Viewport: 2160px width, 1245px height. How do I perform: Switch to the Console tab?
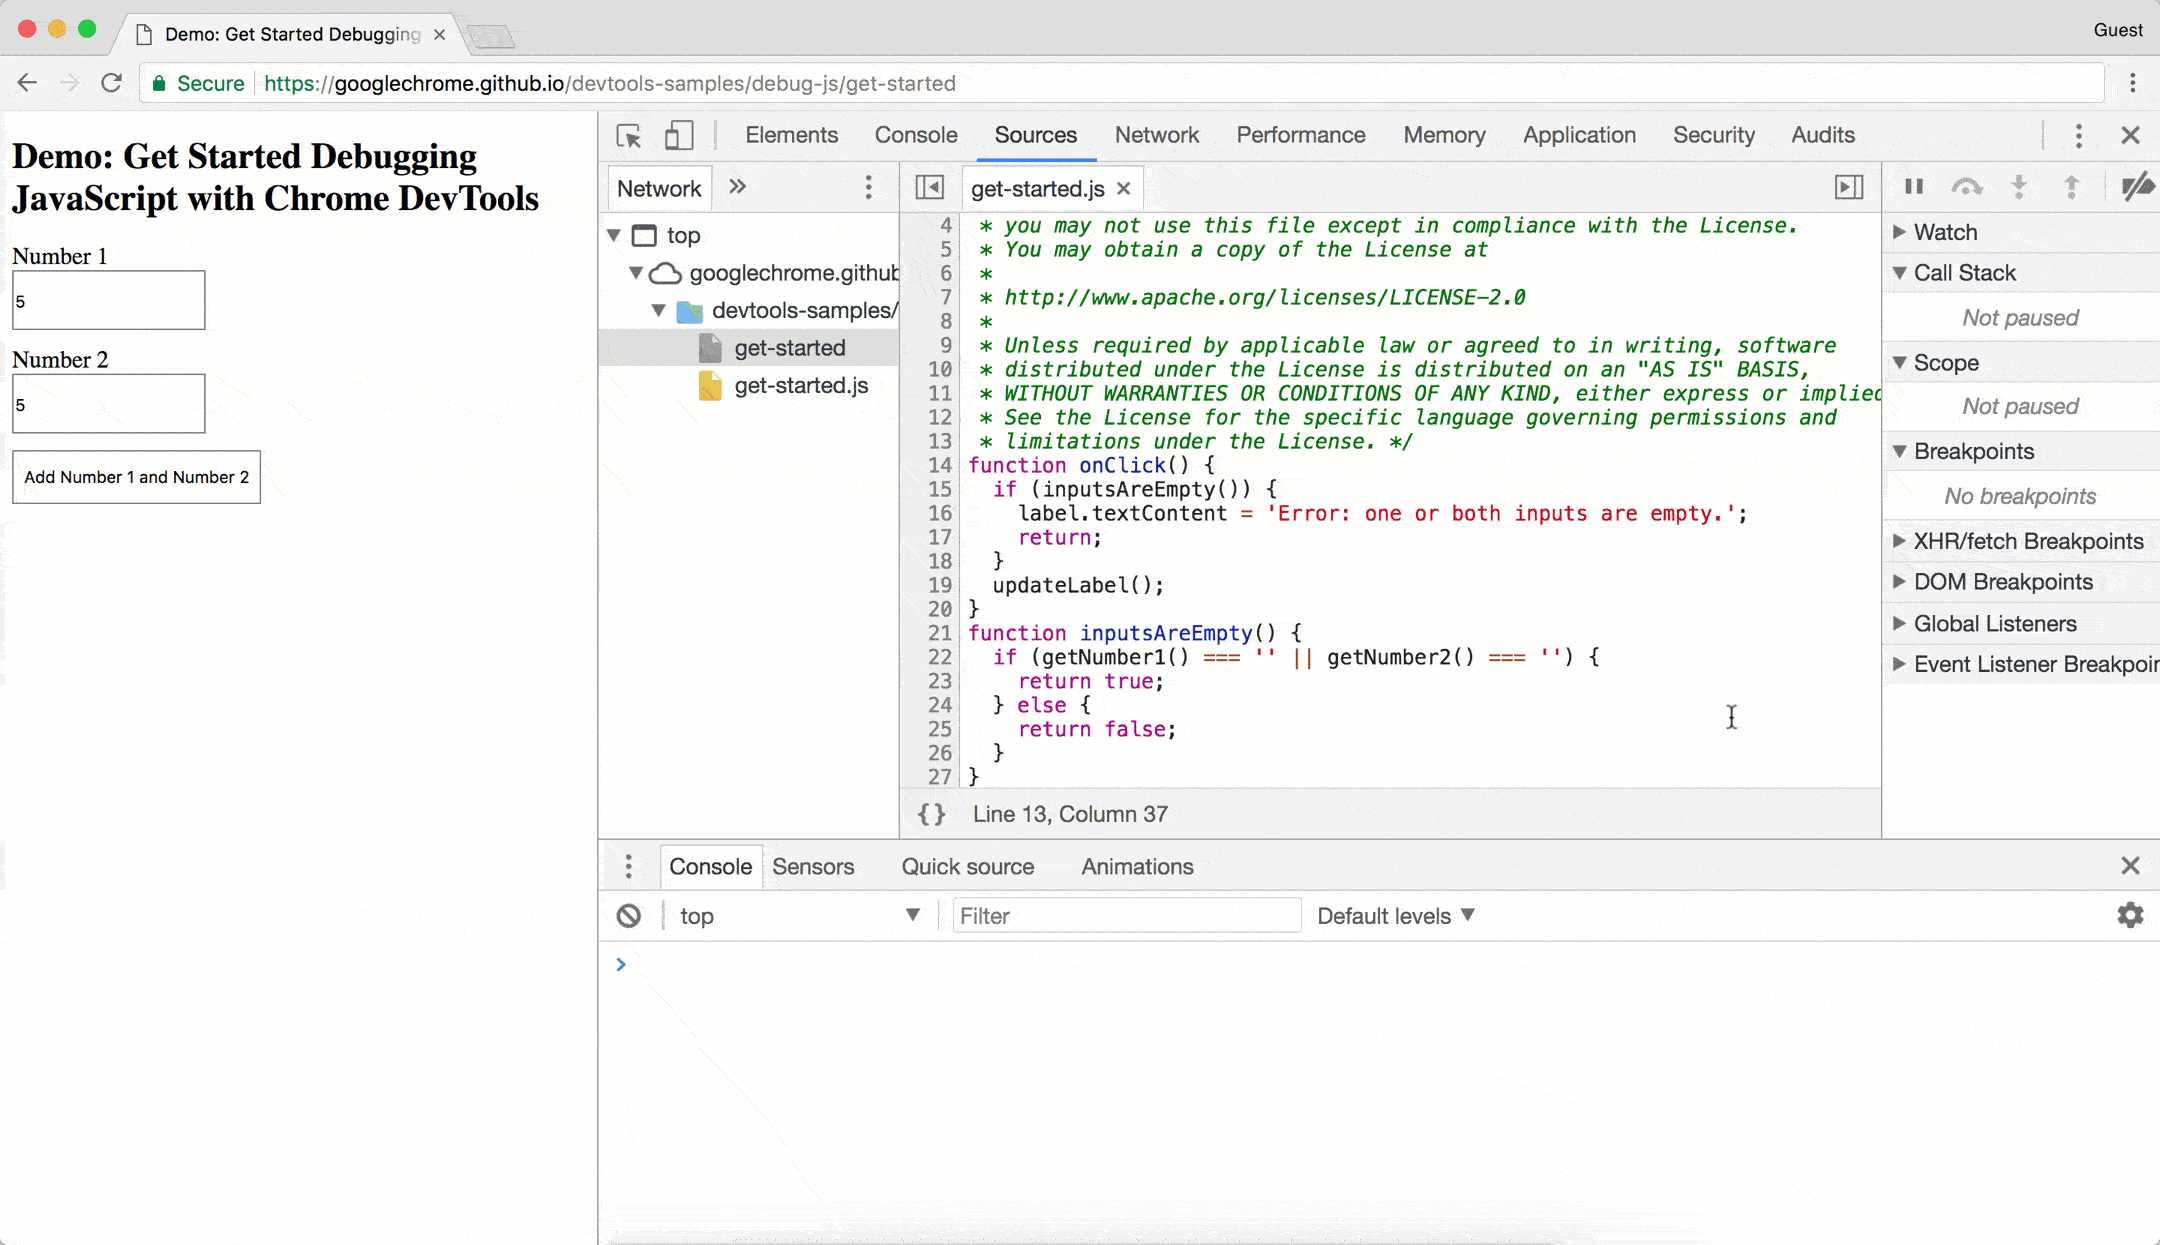point(915,135)
